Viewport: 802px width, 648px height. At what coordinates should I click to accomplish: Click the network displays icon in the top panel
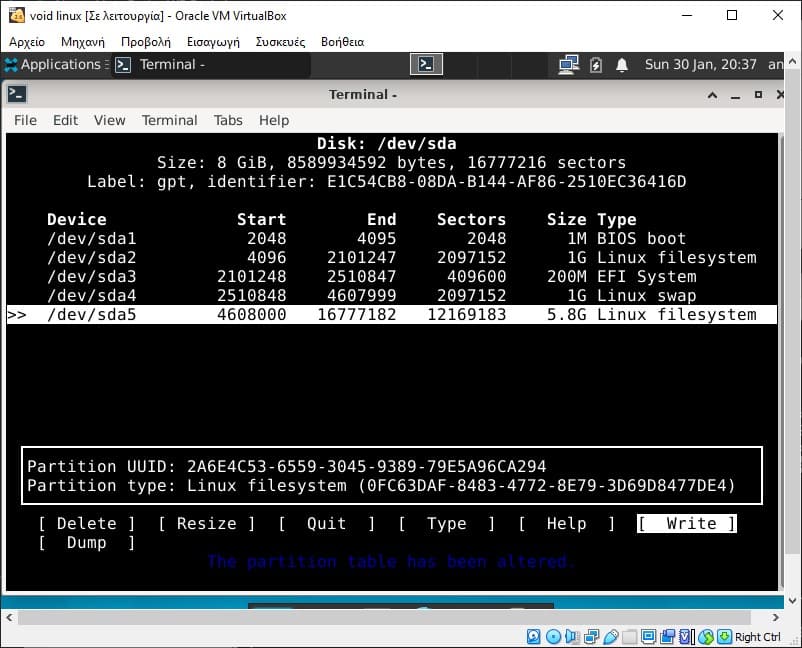(568, 63)
